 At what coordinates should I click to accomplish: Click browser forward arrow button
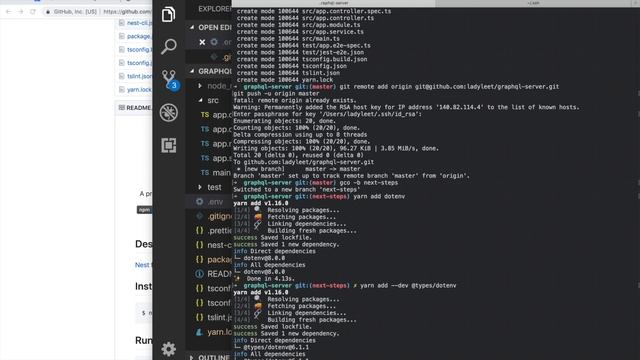tap(20, 11)
